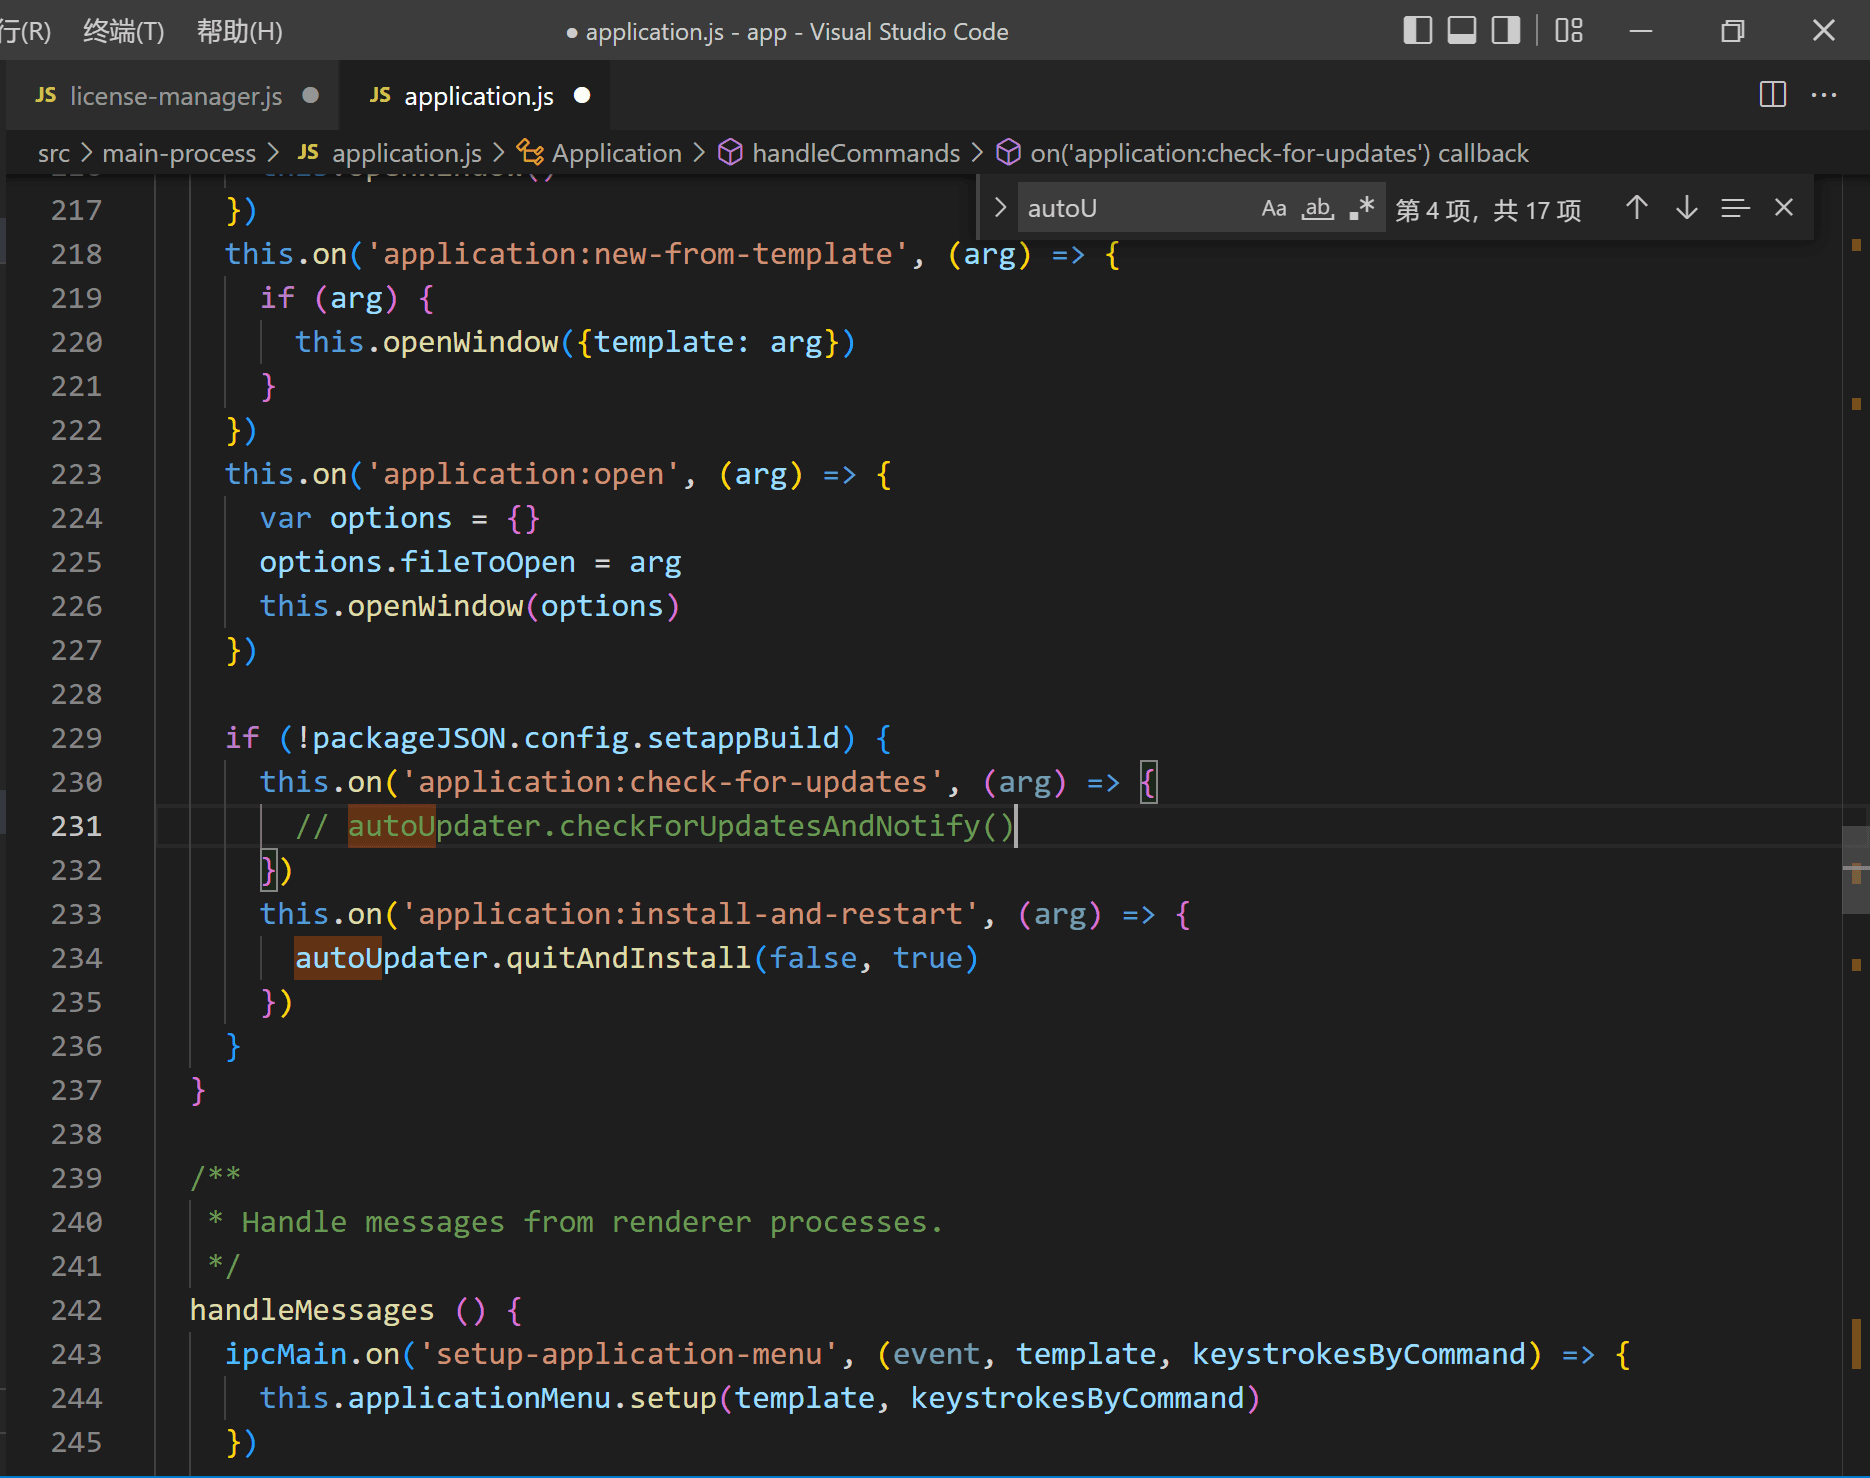1870x1478 pixels.
Task: Open customize layout icon
Action: [x=1569, y=31]
